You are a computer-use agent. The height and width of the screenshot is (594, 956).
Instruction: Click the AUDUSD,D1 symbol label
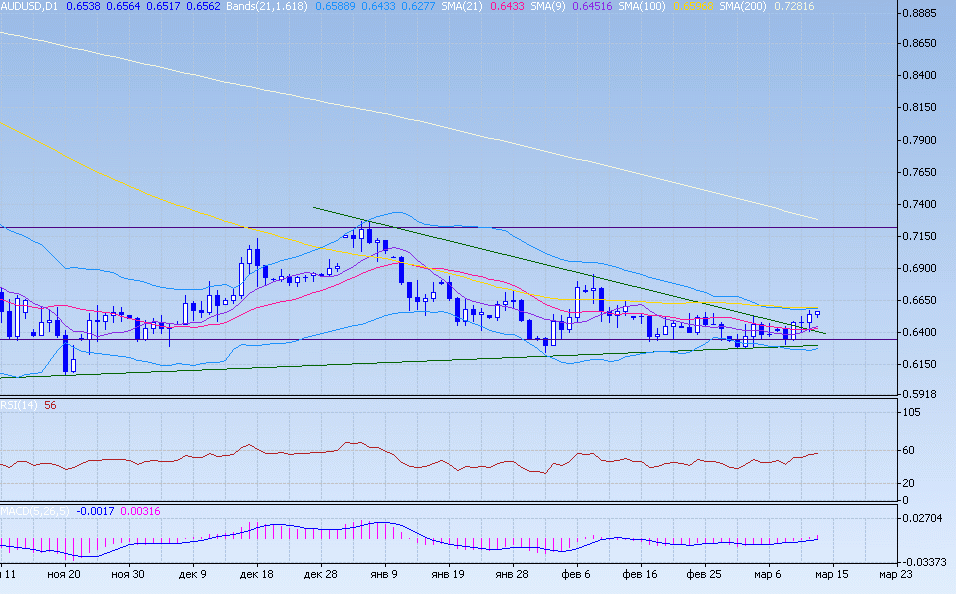click(x=29, y=6)
